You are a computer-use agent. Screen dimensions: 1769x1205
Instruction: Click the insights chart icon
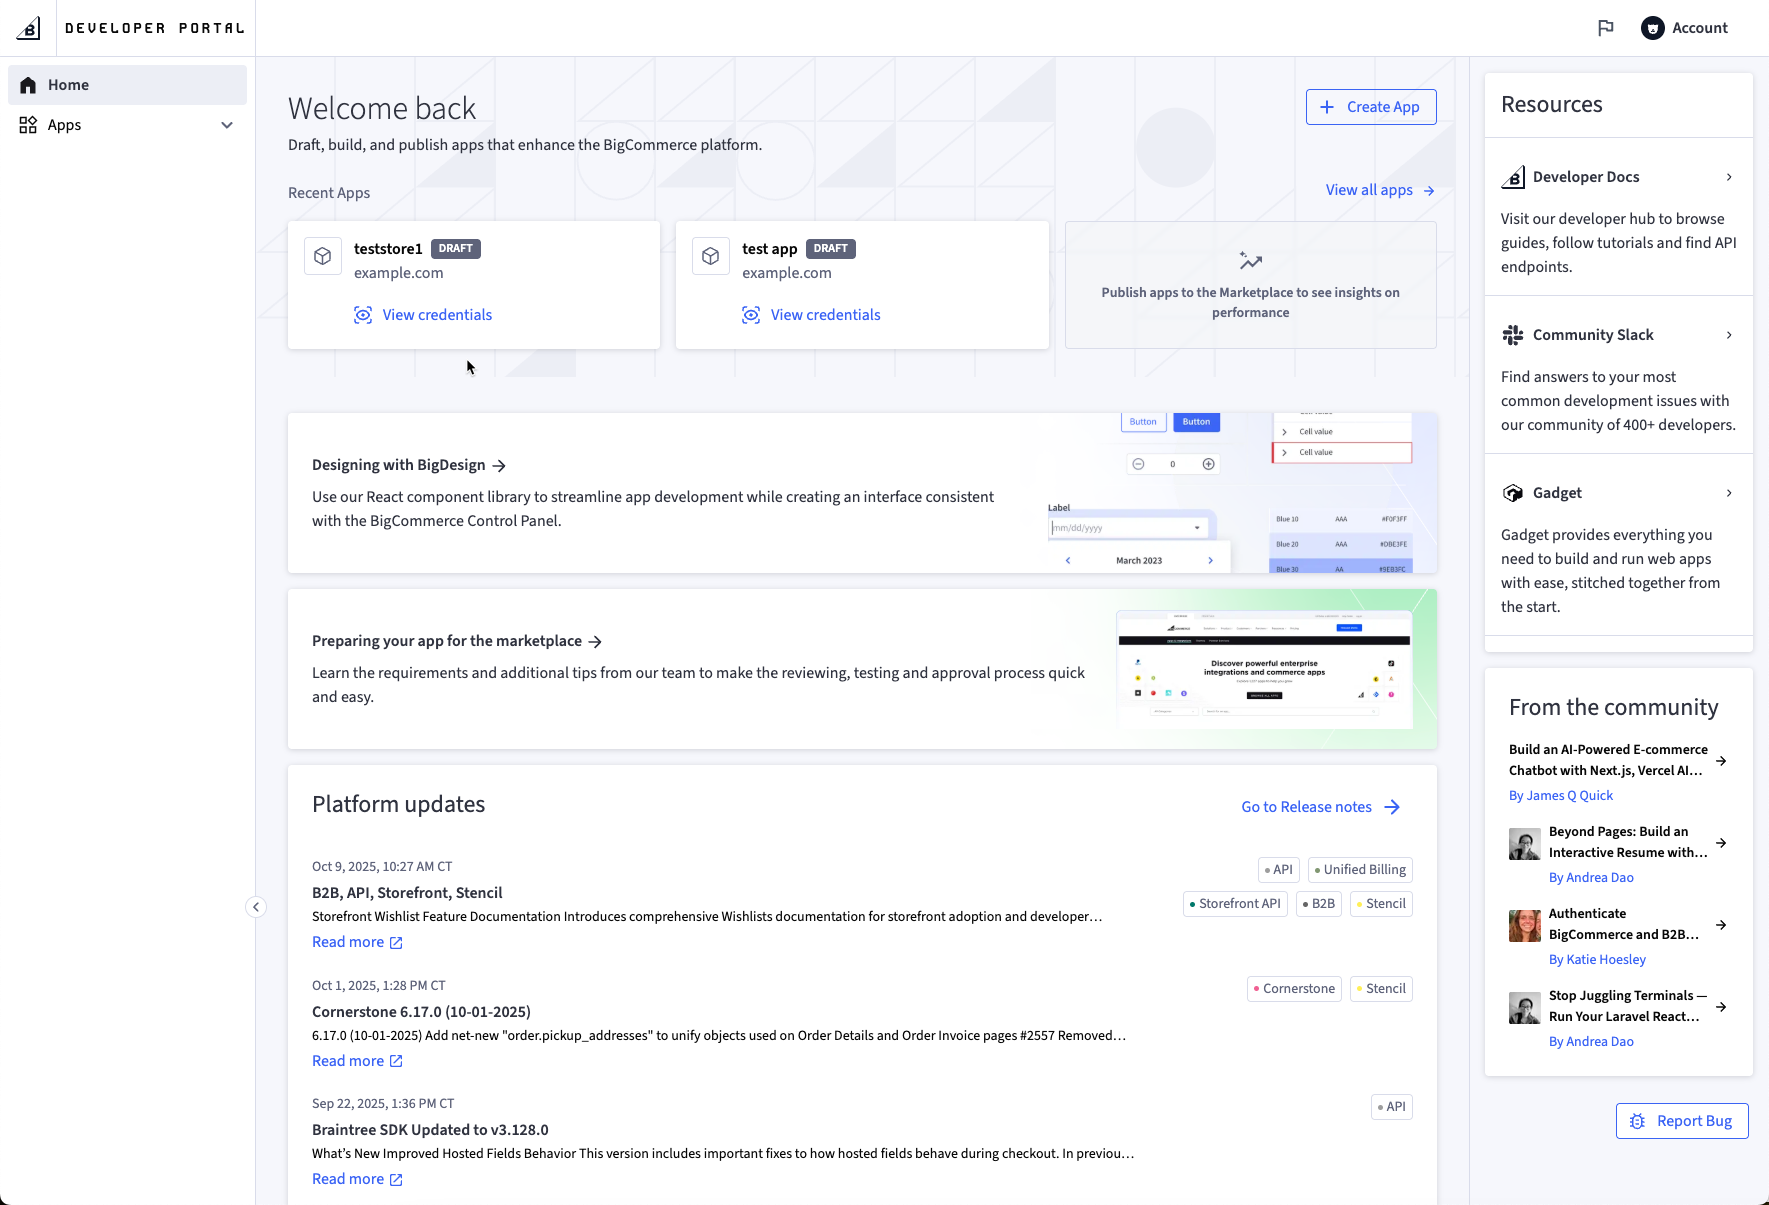[x=1250, y=261]
